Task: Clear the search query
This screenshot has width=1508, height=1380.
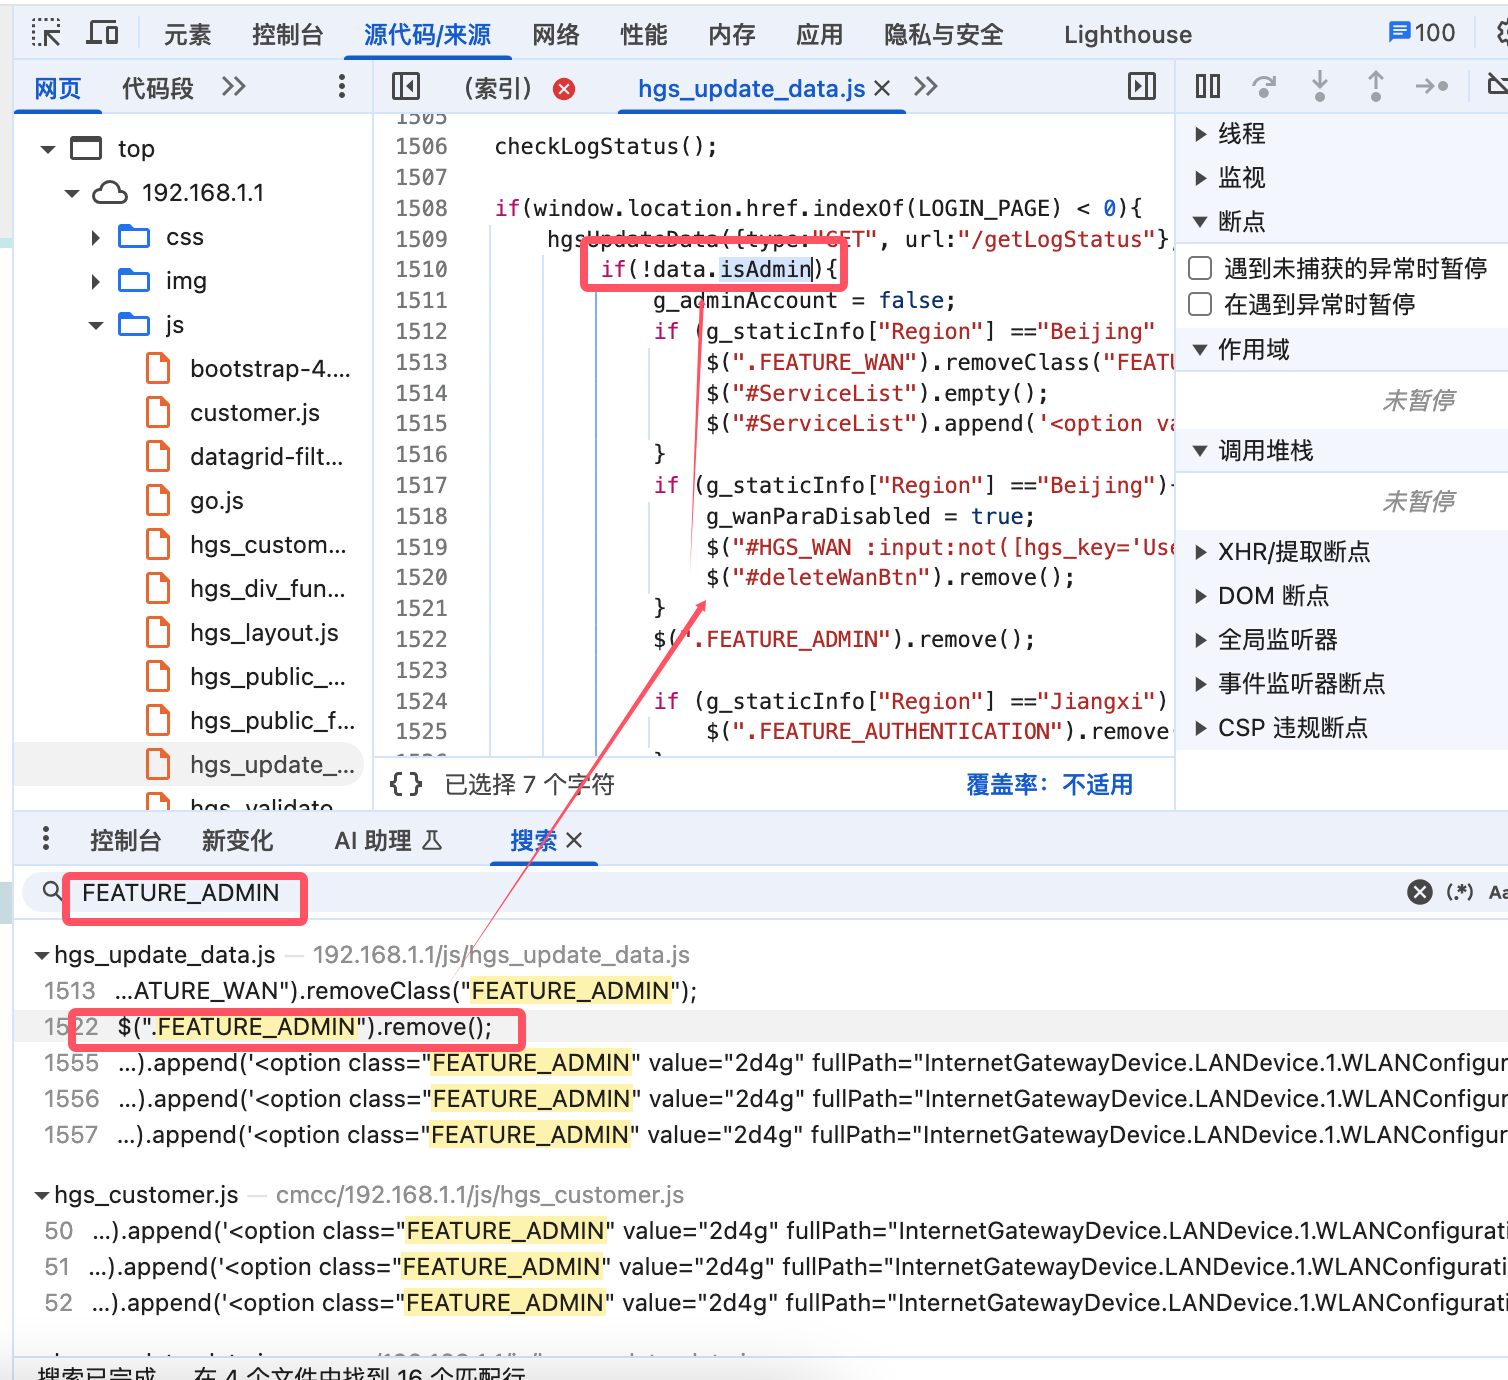Action: [1420, 892]
